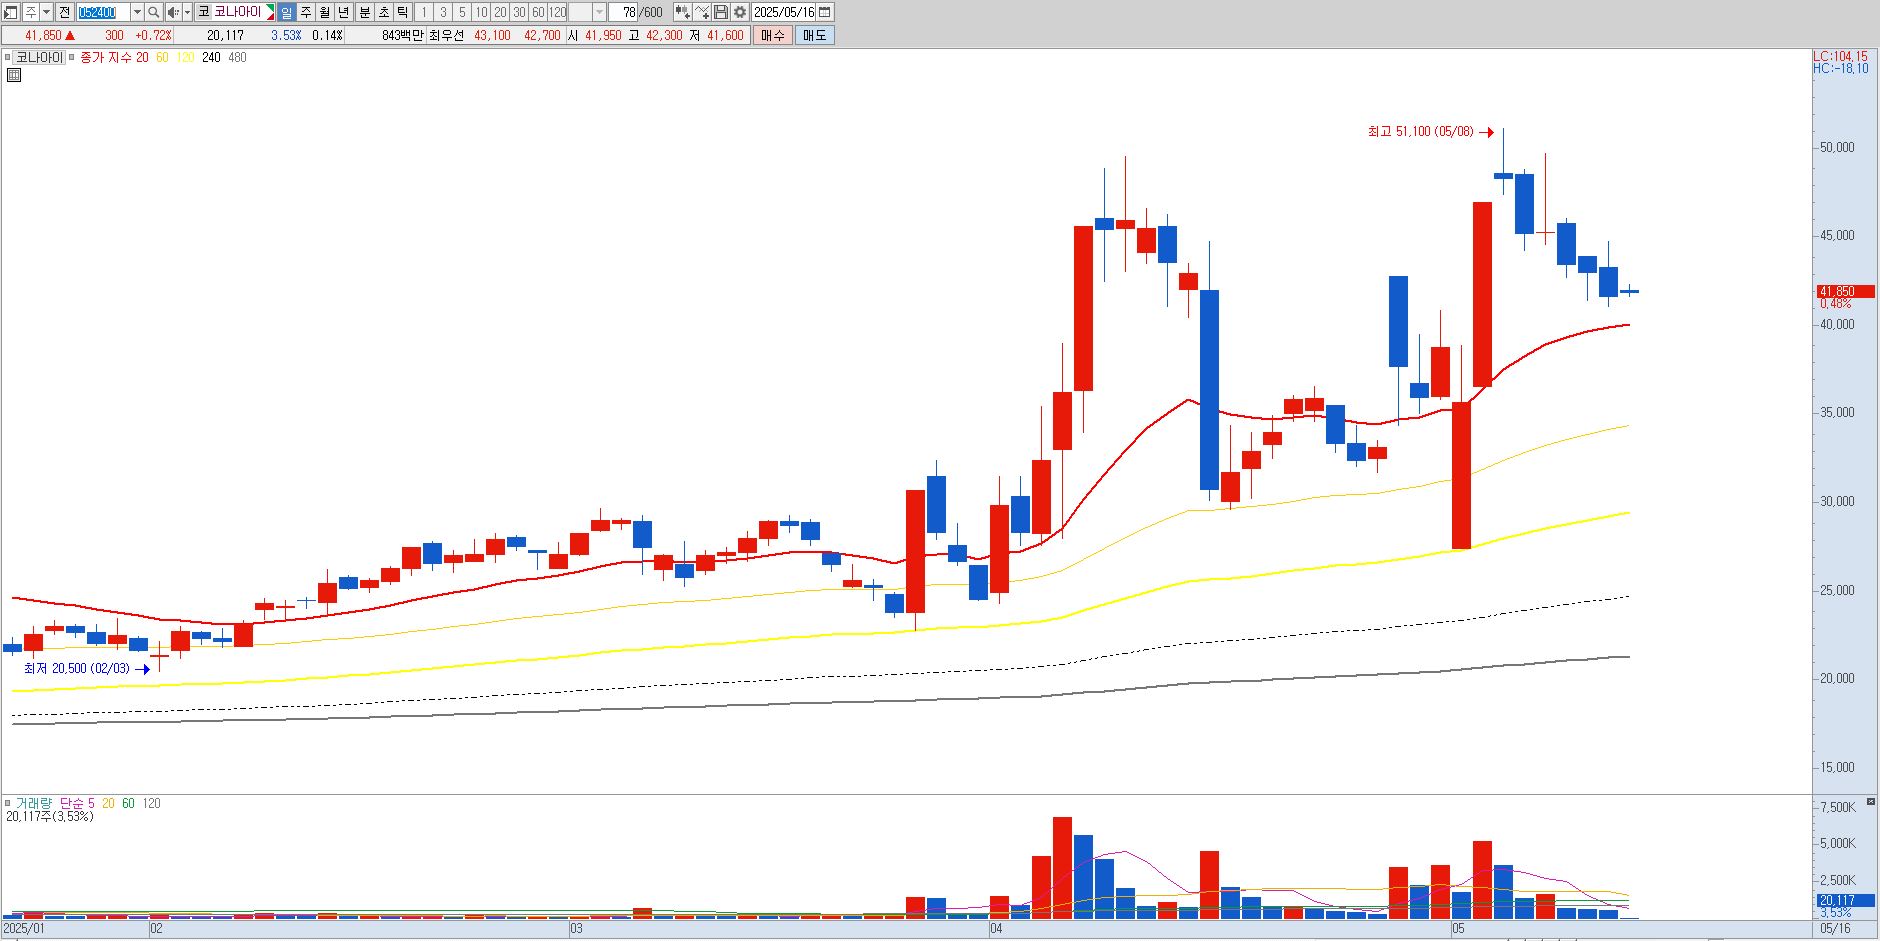Select the 초 seconds period

pos(384,12)
